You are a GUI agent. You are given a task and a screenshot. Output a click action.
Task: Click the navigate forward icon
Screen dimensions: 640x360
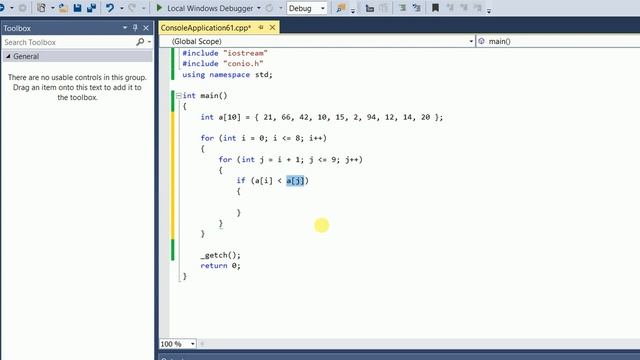[x=23, y=8]
